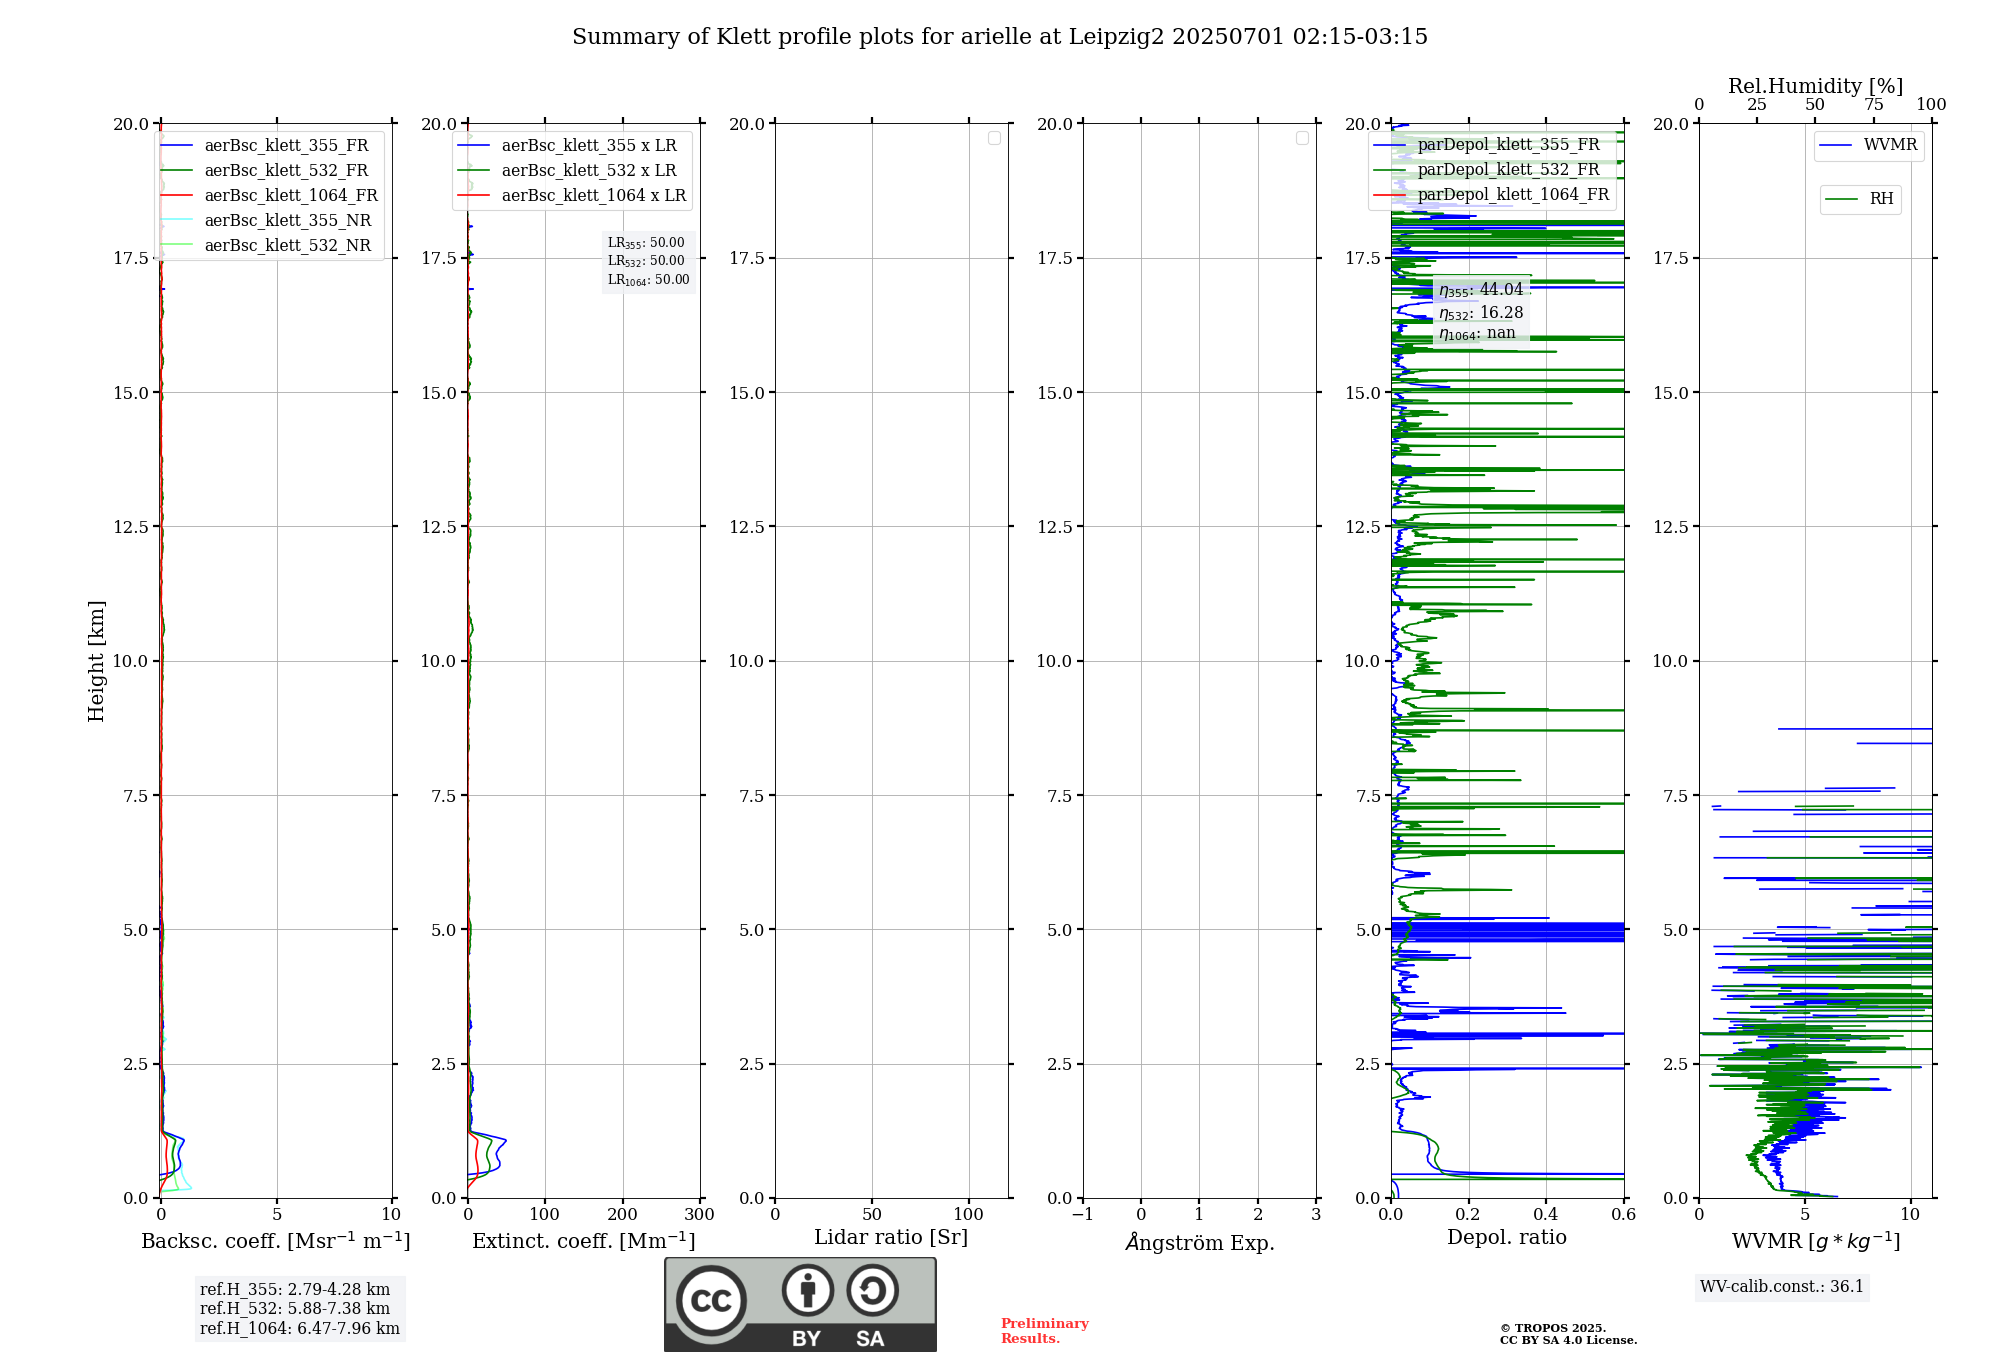Click legend entry parDepol_klett_1064_FR
The width and height of the screenshot is (2000, 1360).
[1492, 194]
